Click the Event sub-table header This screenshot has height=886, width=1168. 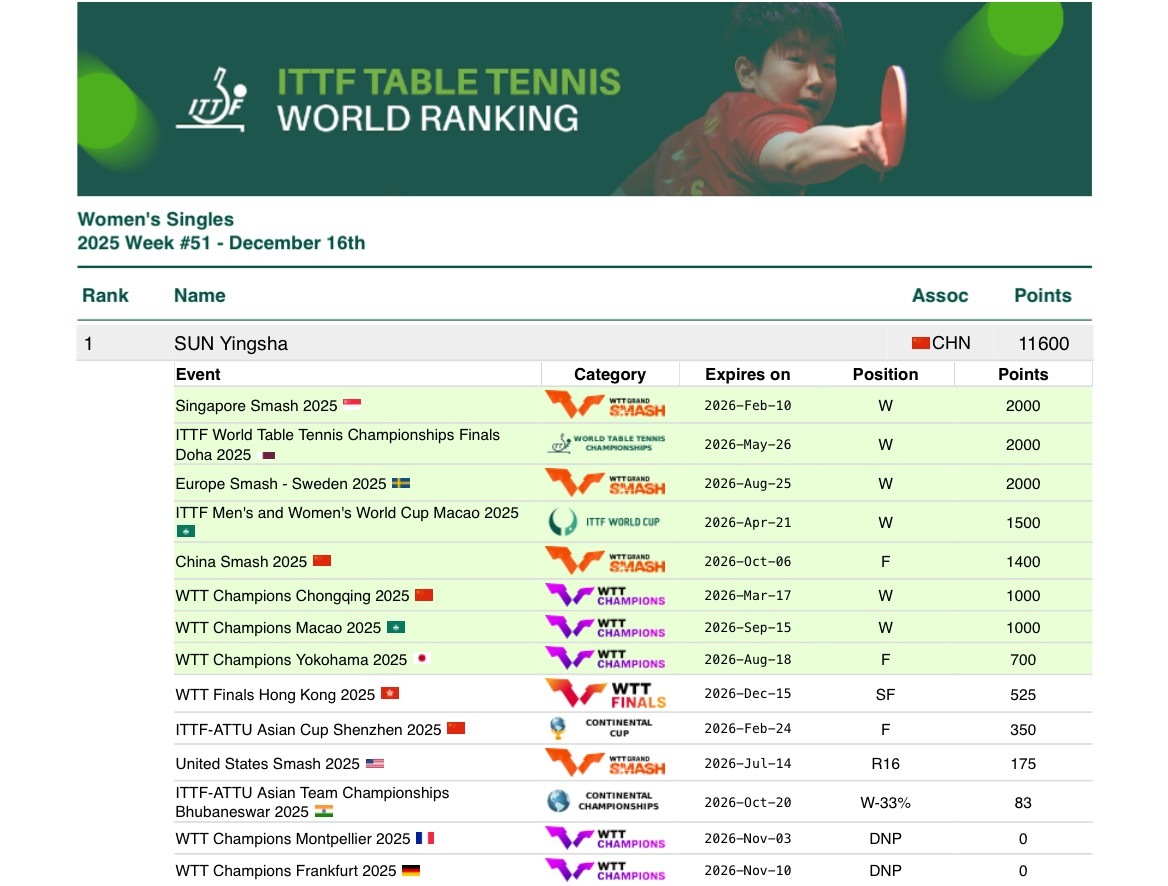point(198,374)
